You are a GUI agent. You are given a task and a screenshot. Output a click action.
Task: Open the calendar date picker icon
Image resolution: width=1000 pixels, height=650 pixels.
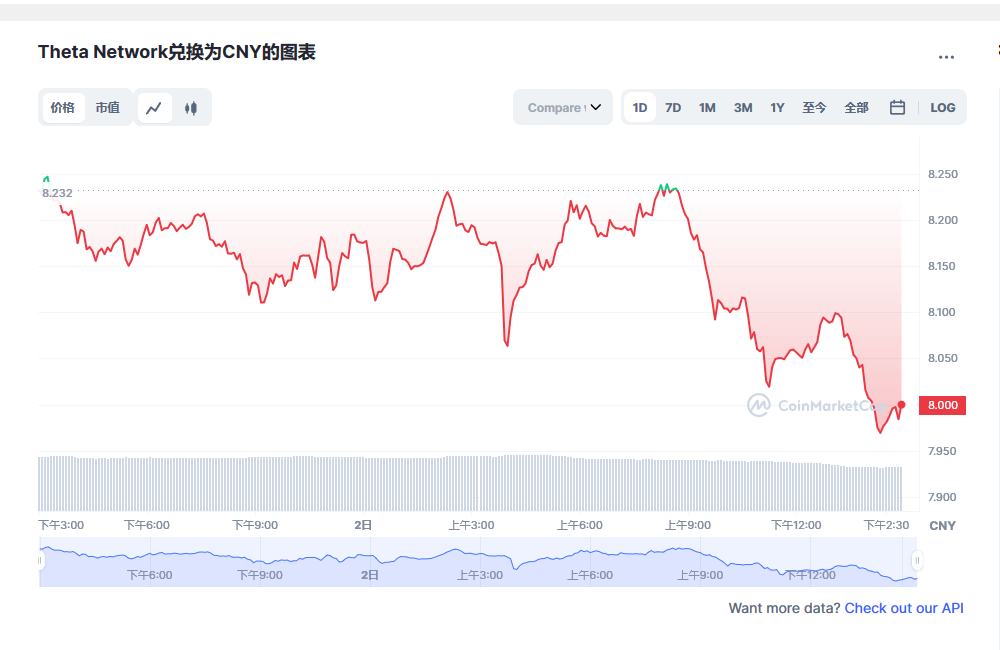[897, 107]
